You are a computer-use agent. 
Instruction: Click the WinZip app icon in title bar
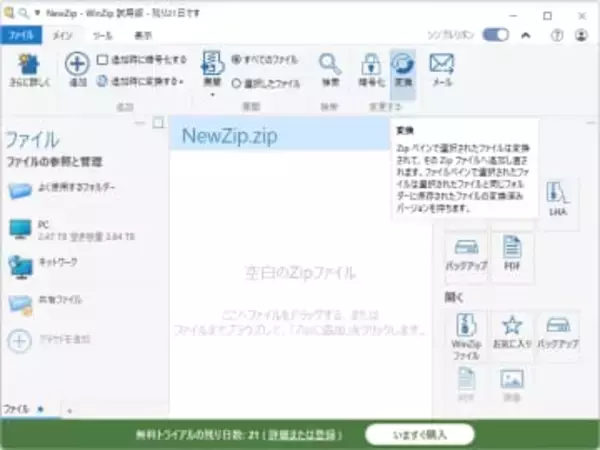[x=8, y=13]
